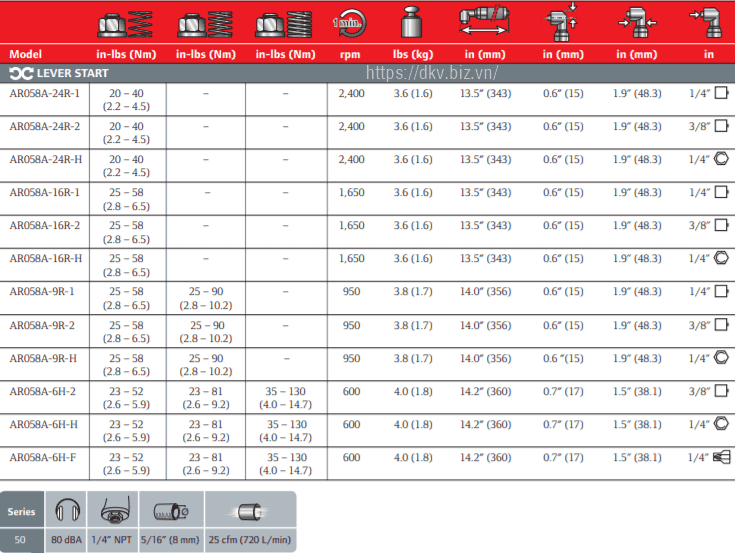Select model AR058A-16R-1 in the table
This screenshot has height=553, width=735.
click(x=44, y=193)
